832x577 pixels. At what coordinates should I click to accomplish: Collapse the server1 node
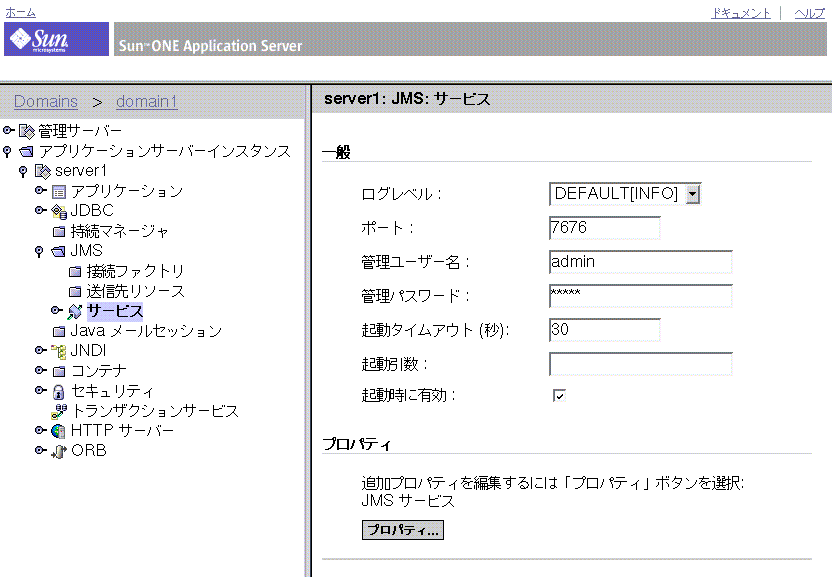click(x=23, y=171)
